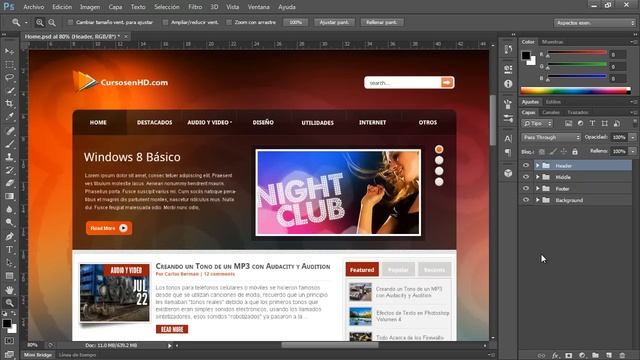The width and height of the screenshot is (640, 360).
Task: Open the Filtro menu
Action: click(x=195, y=7)
